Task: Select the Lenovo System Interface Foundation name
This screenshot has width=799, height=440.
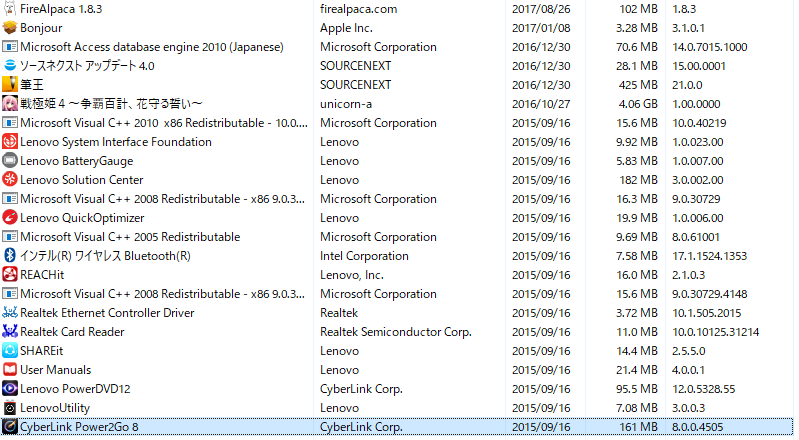Action: [116, 142]
